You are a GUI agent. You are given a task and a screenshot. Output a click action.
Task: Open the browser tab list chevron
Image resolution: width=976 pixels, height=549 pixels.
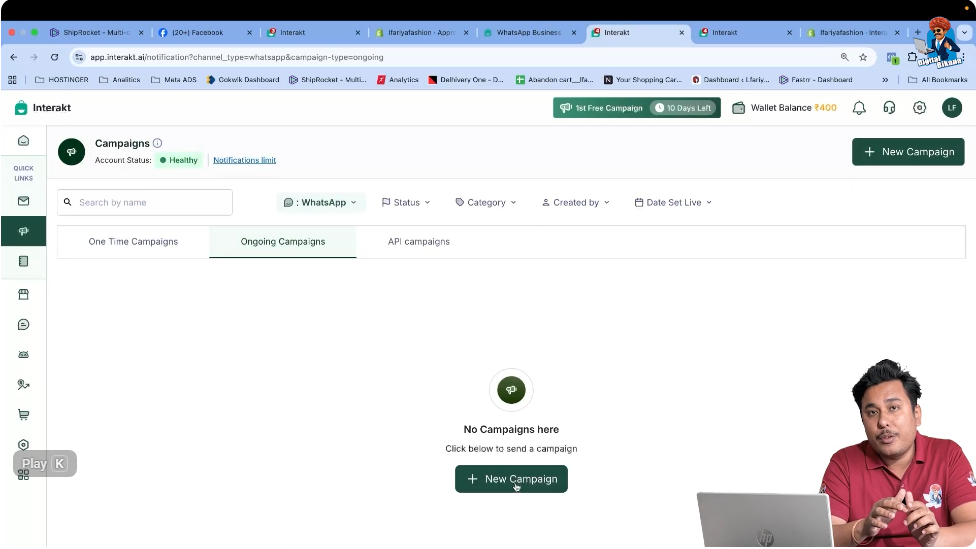coord(964,32)
